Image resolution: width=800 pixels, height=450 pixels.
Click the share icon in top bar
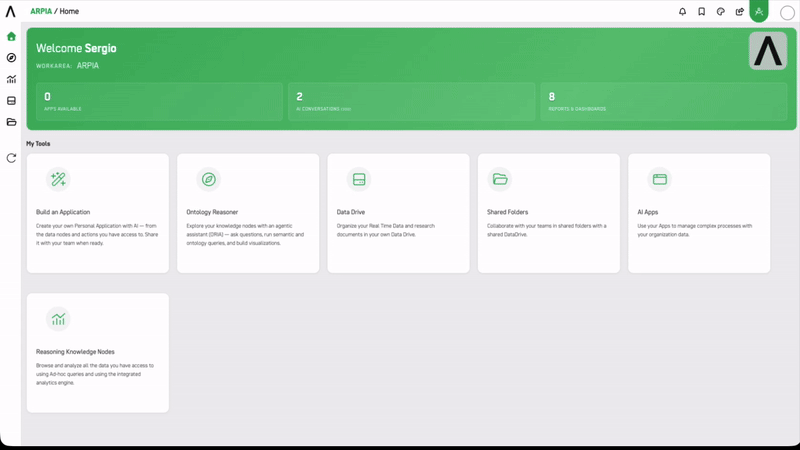[739, 11]
